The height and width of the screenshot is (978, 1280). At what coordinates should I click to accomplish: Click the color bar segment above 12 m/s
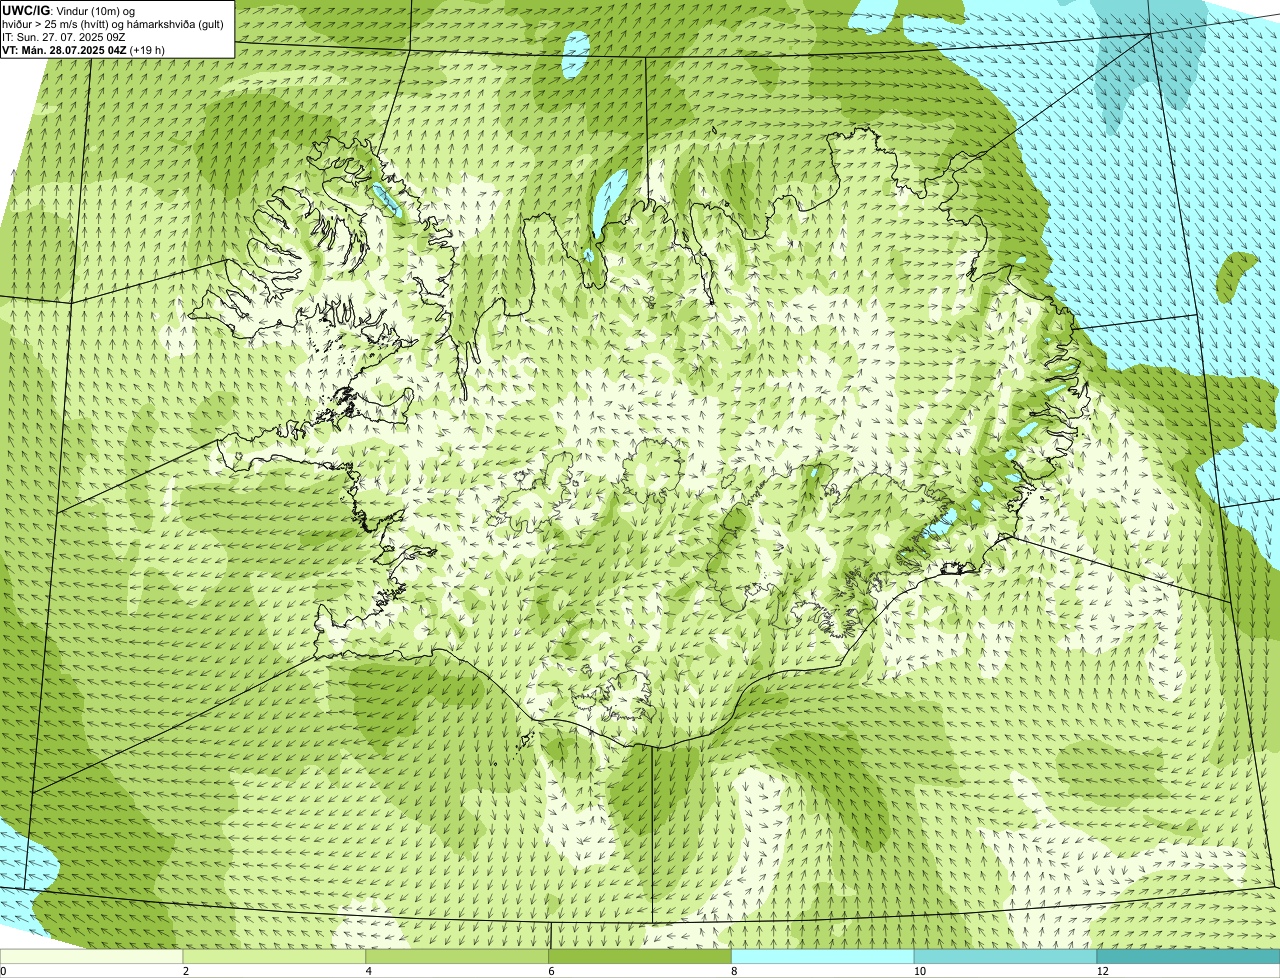tap(1188, 957)
